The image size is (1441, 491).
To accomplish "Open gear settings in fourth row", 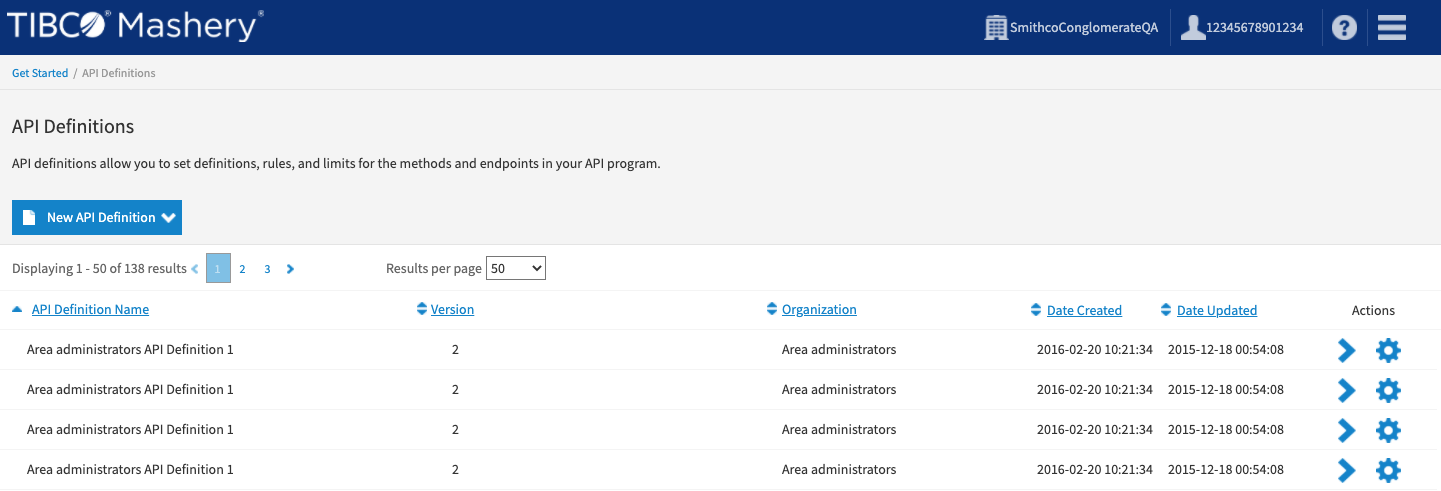I will [1388, 470].
